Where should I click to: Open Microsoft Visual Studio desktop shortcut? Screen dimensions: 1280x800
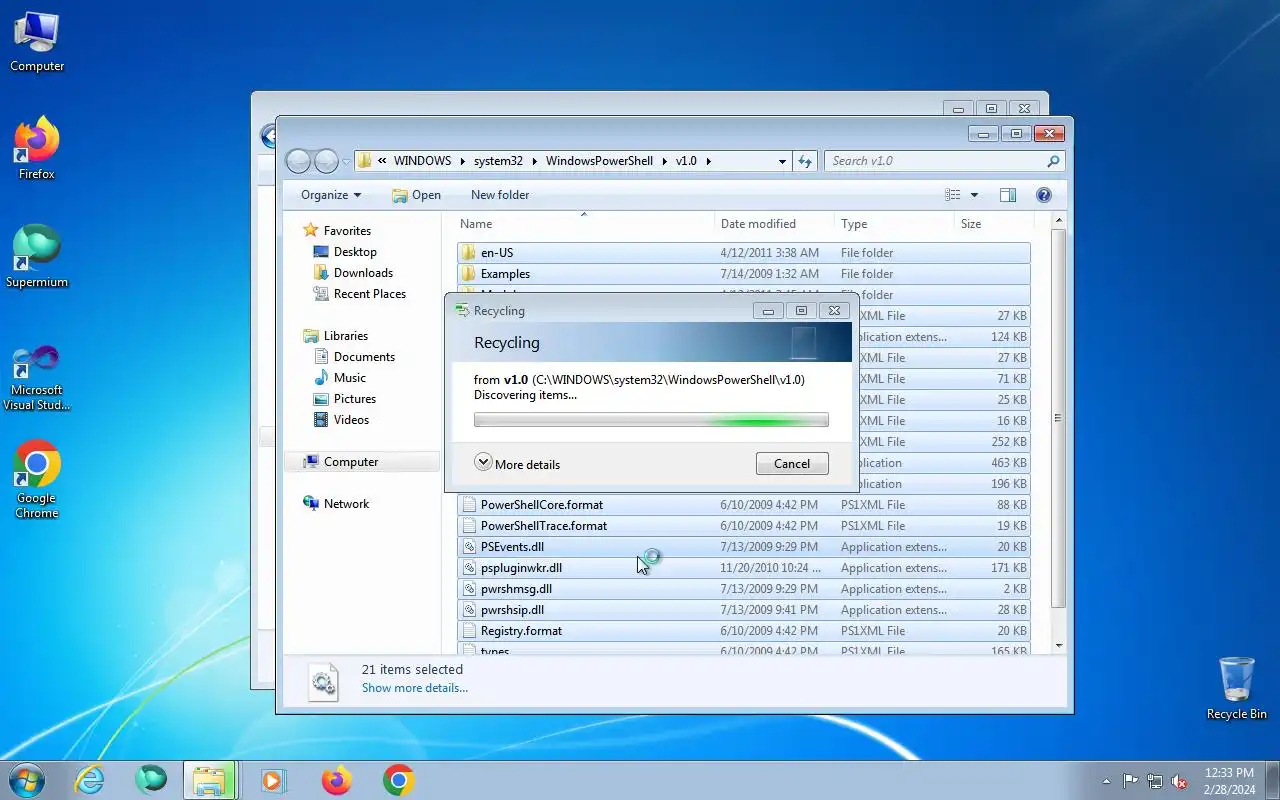37,378
